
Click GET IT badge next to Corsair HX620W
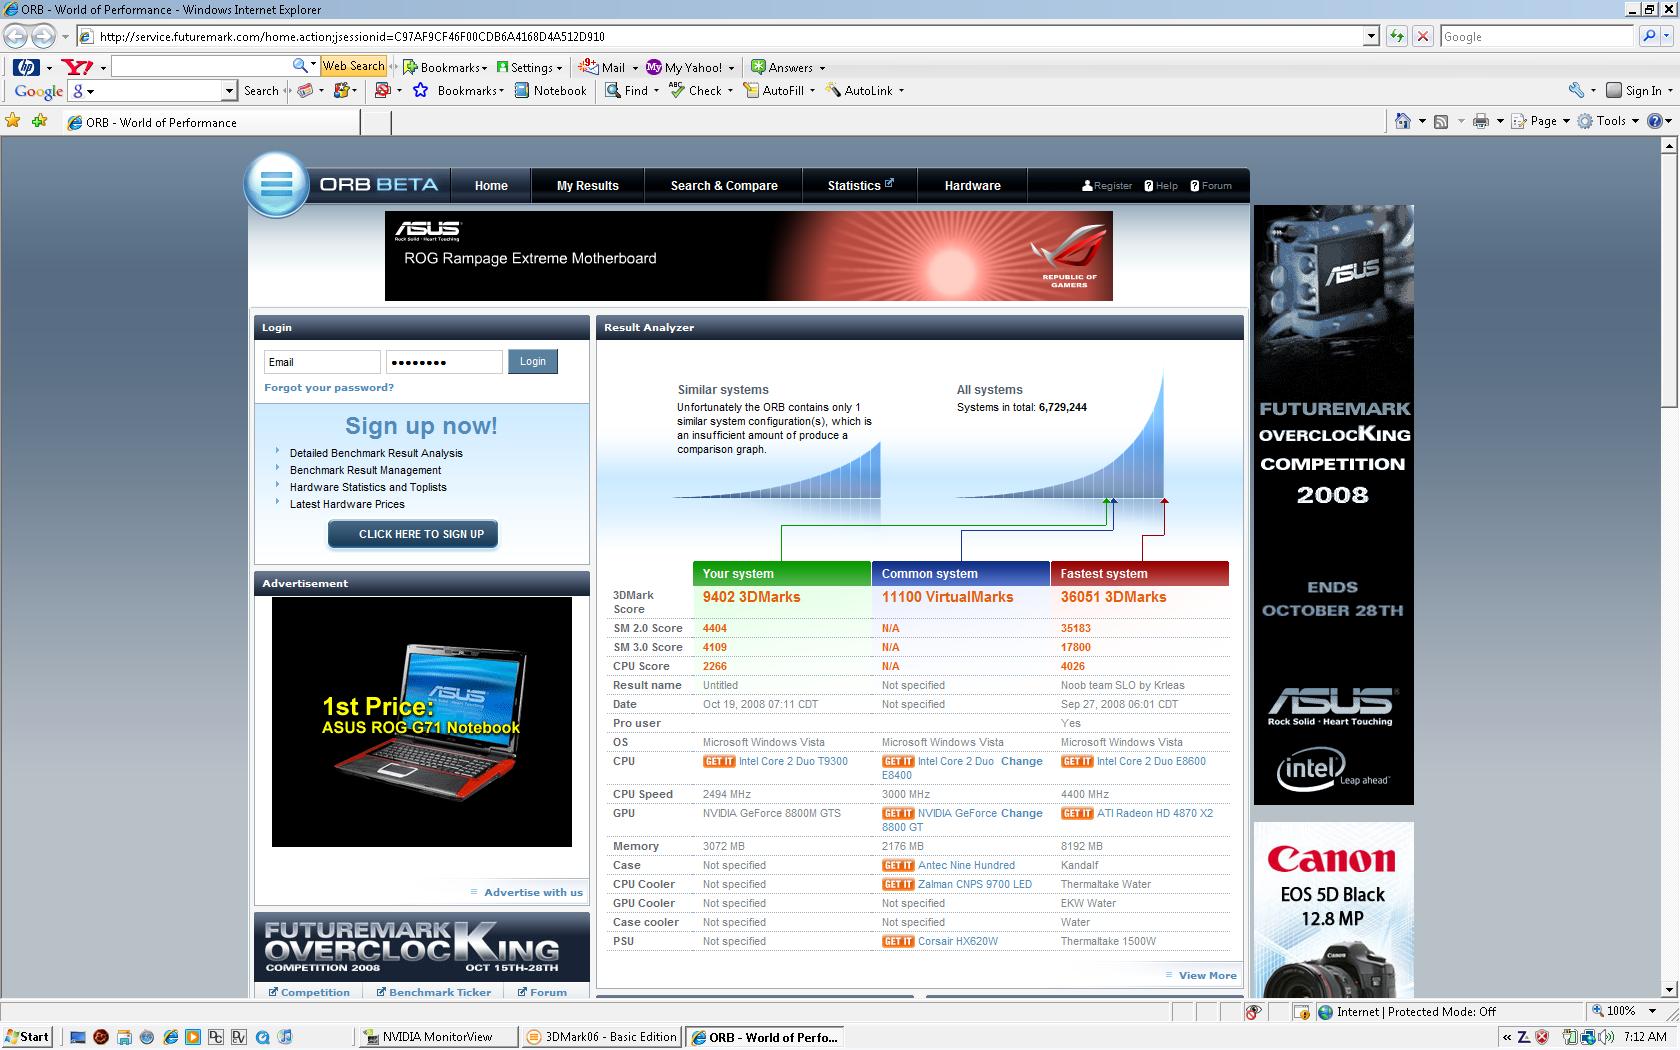[x=898, y=942]
